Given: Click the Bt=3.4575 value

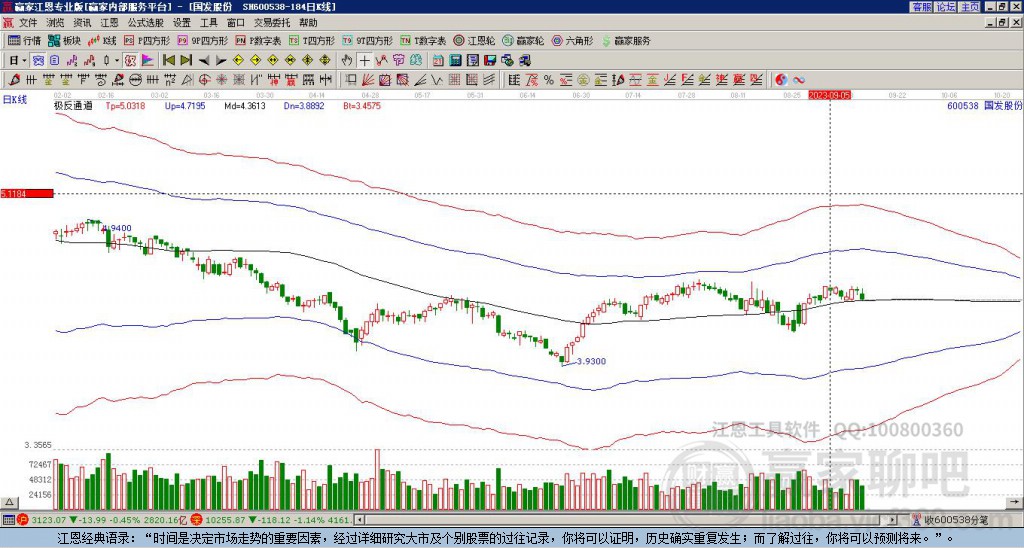Looking at the screenshot, I should 362,105.
